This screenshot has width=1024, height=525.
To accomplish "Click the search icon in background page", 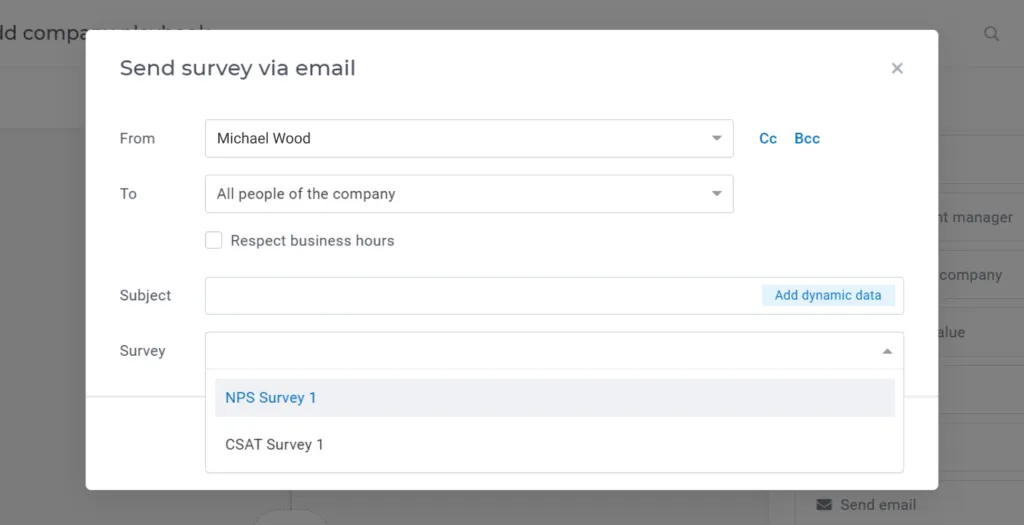I will pyautogui.click(x=991, y=34).
